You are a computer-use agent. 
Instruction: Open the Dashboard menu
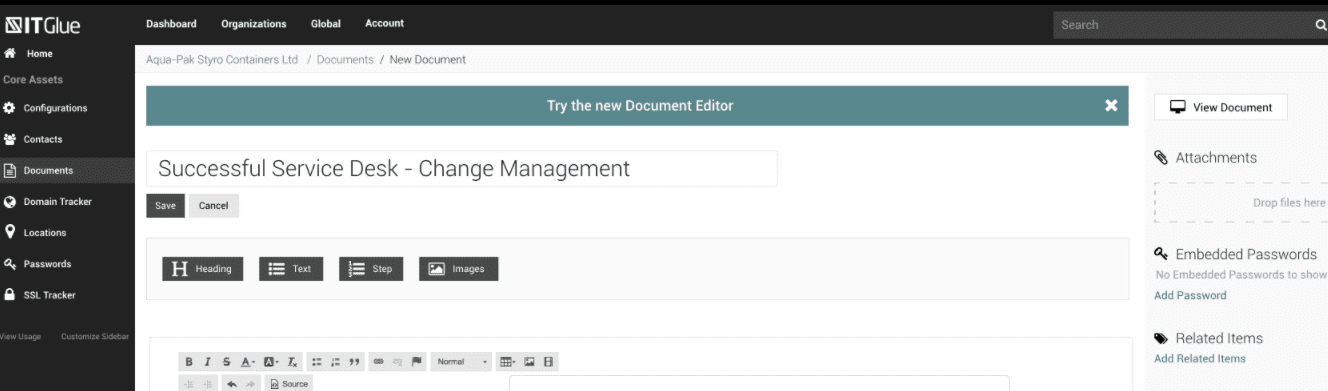coord(171,24)
